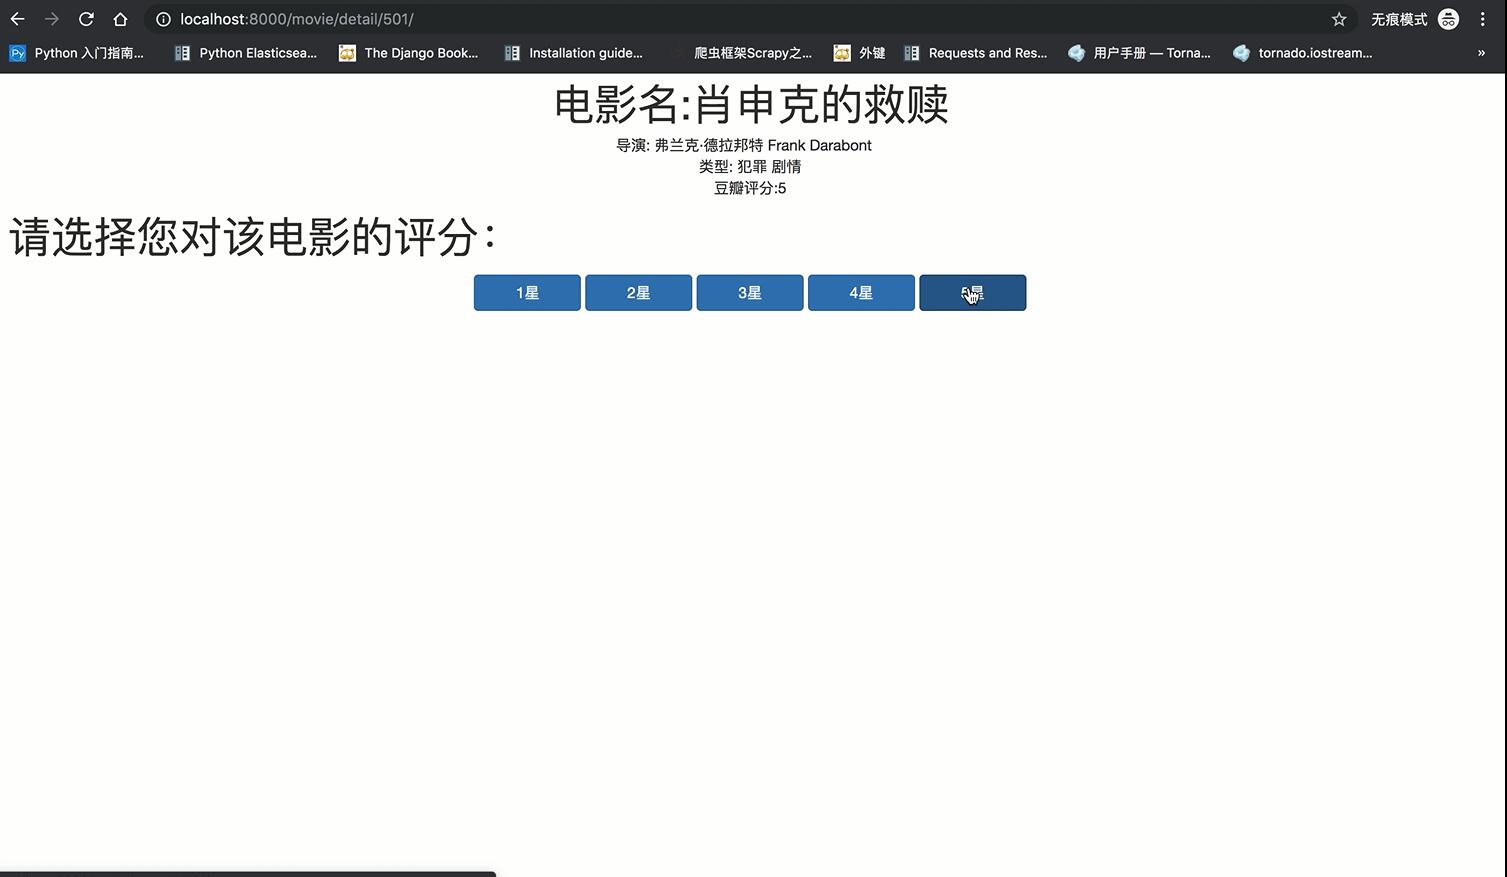The image size is (1507, 877).
Task: Open the Chrome three-dot menu
Action: pos(1483,19)
